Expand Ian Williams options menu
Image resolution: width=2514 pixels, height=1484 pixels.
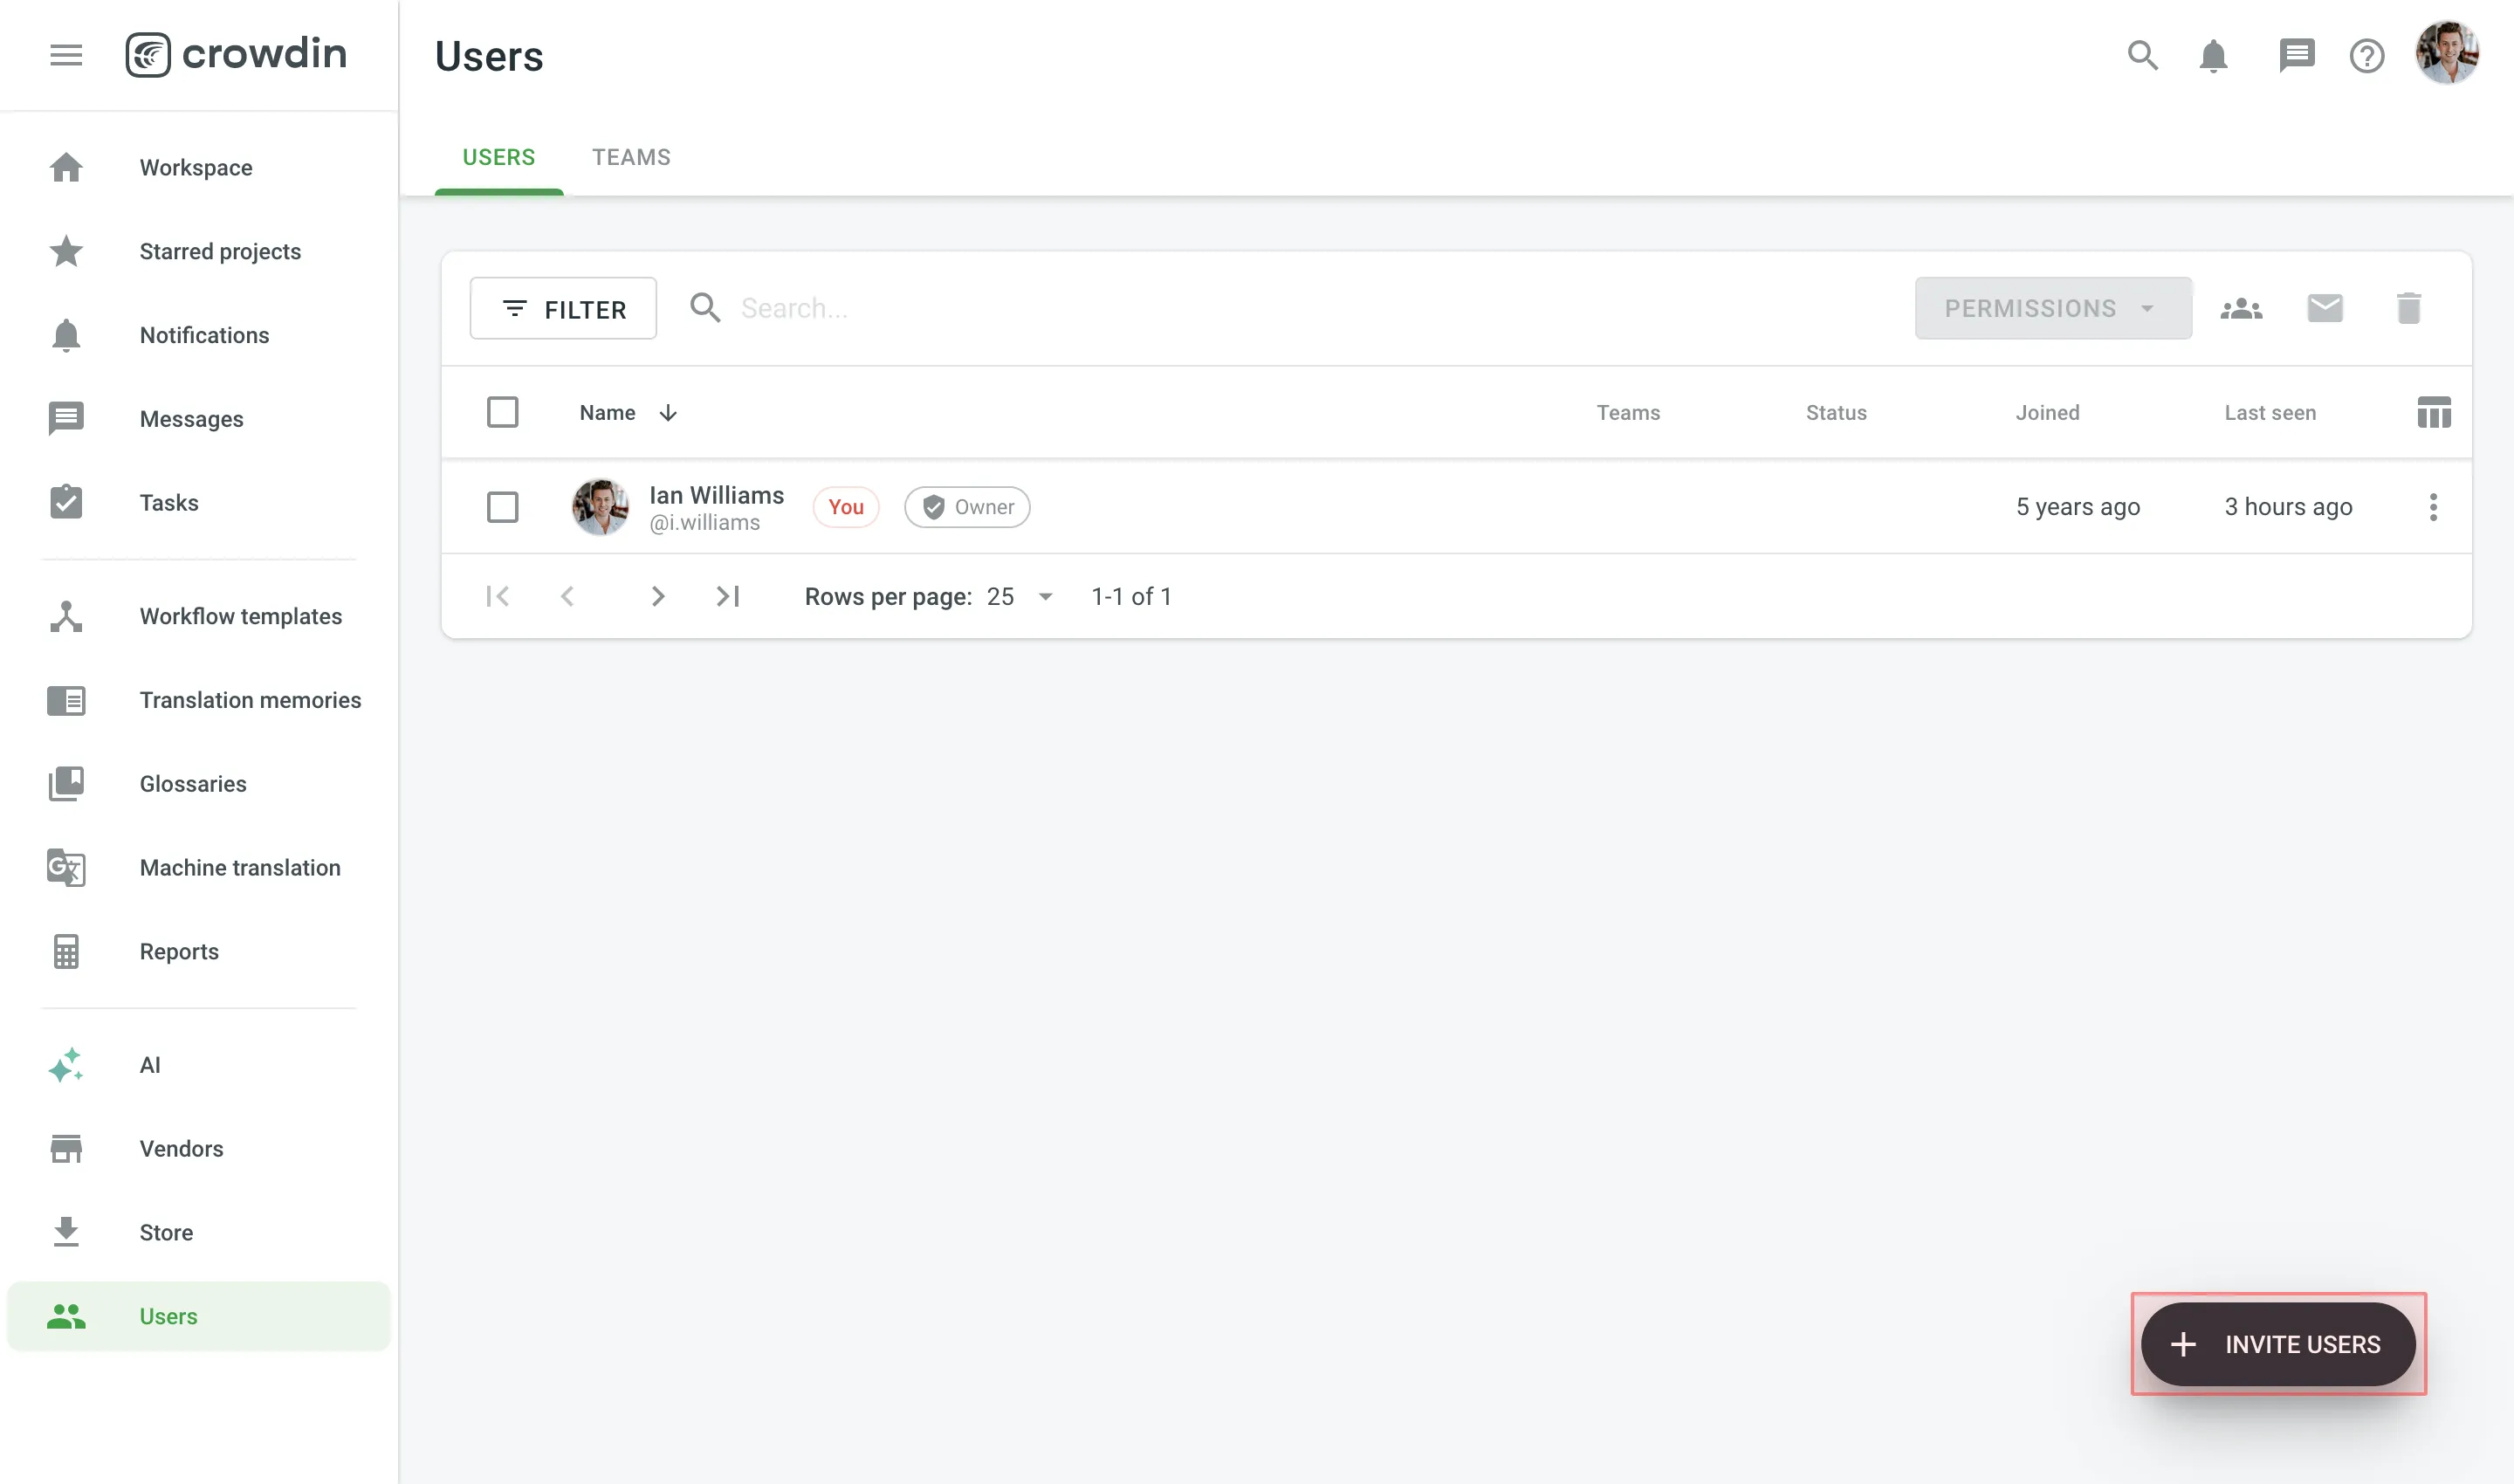(x=2435, y=507)
